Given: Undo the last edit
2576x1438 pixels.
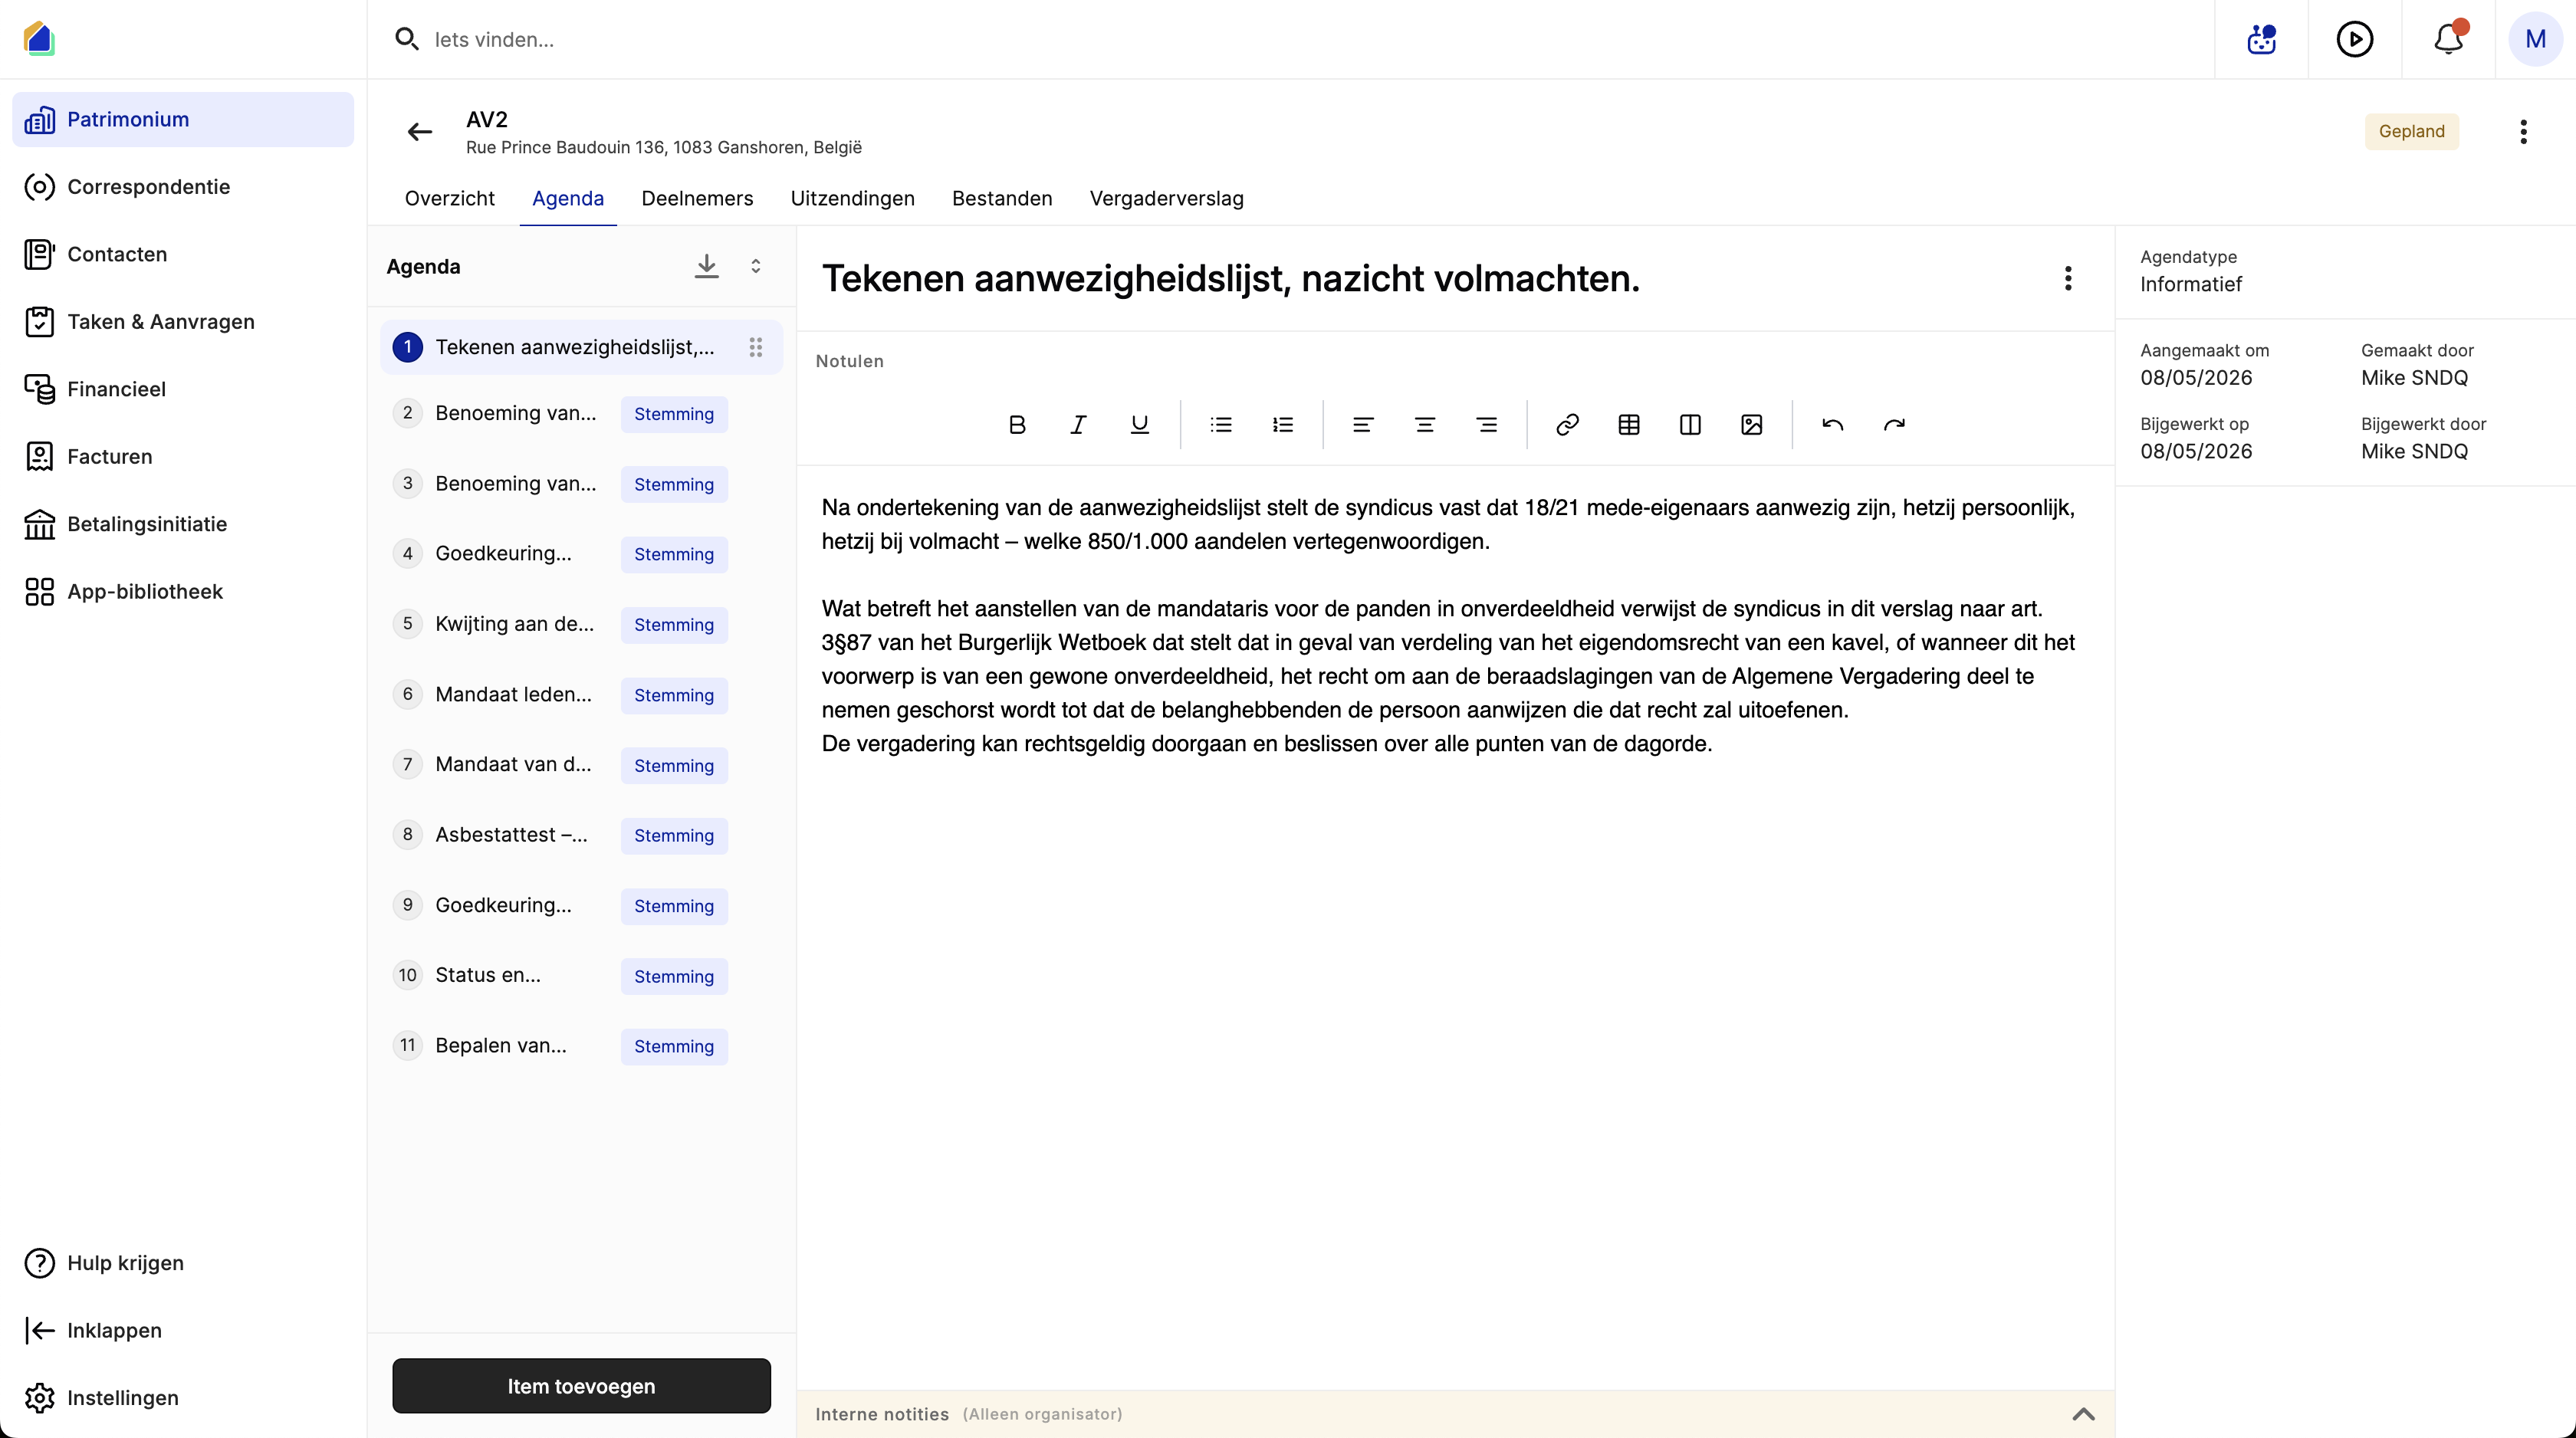Looking at the screenshot, I should pos(1832,425).
